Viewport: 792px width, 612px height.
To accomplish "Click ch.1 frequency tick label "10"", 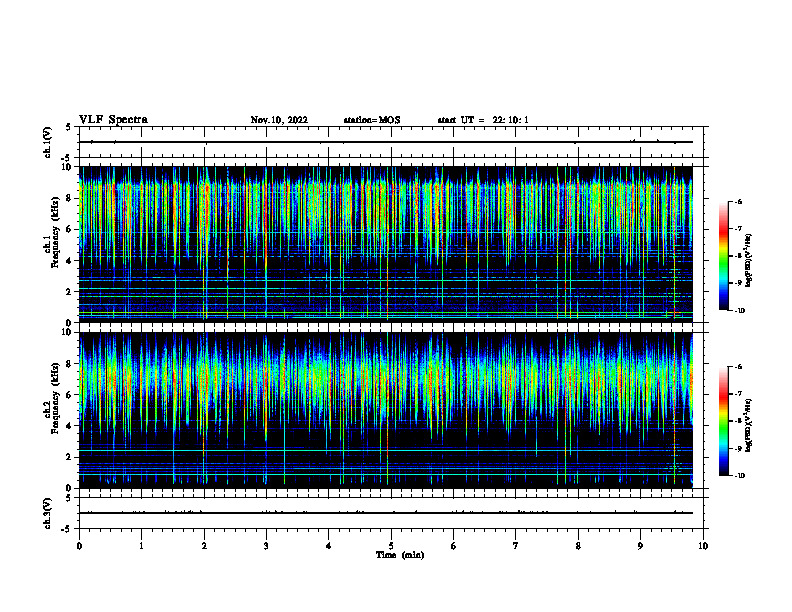I will click(x=69, y=167).
